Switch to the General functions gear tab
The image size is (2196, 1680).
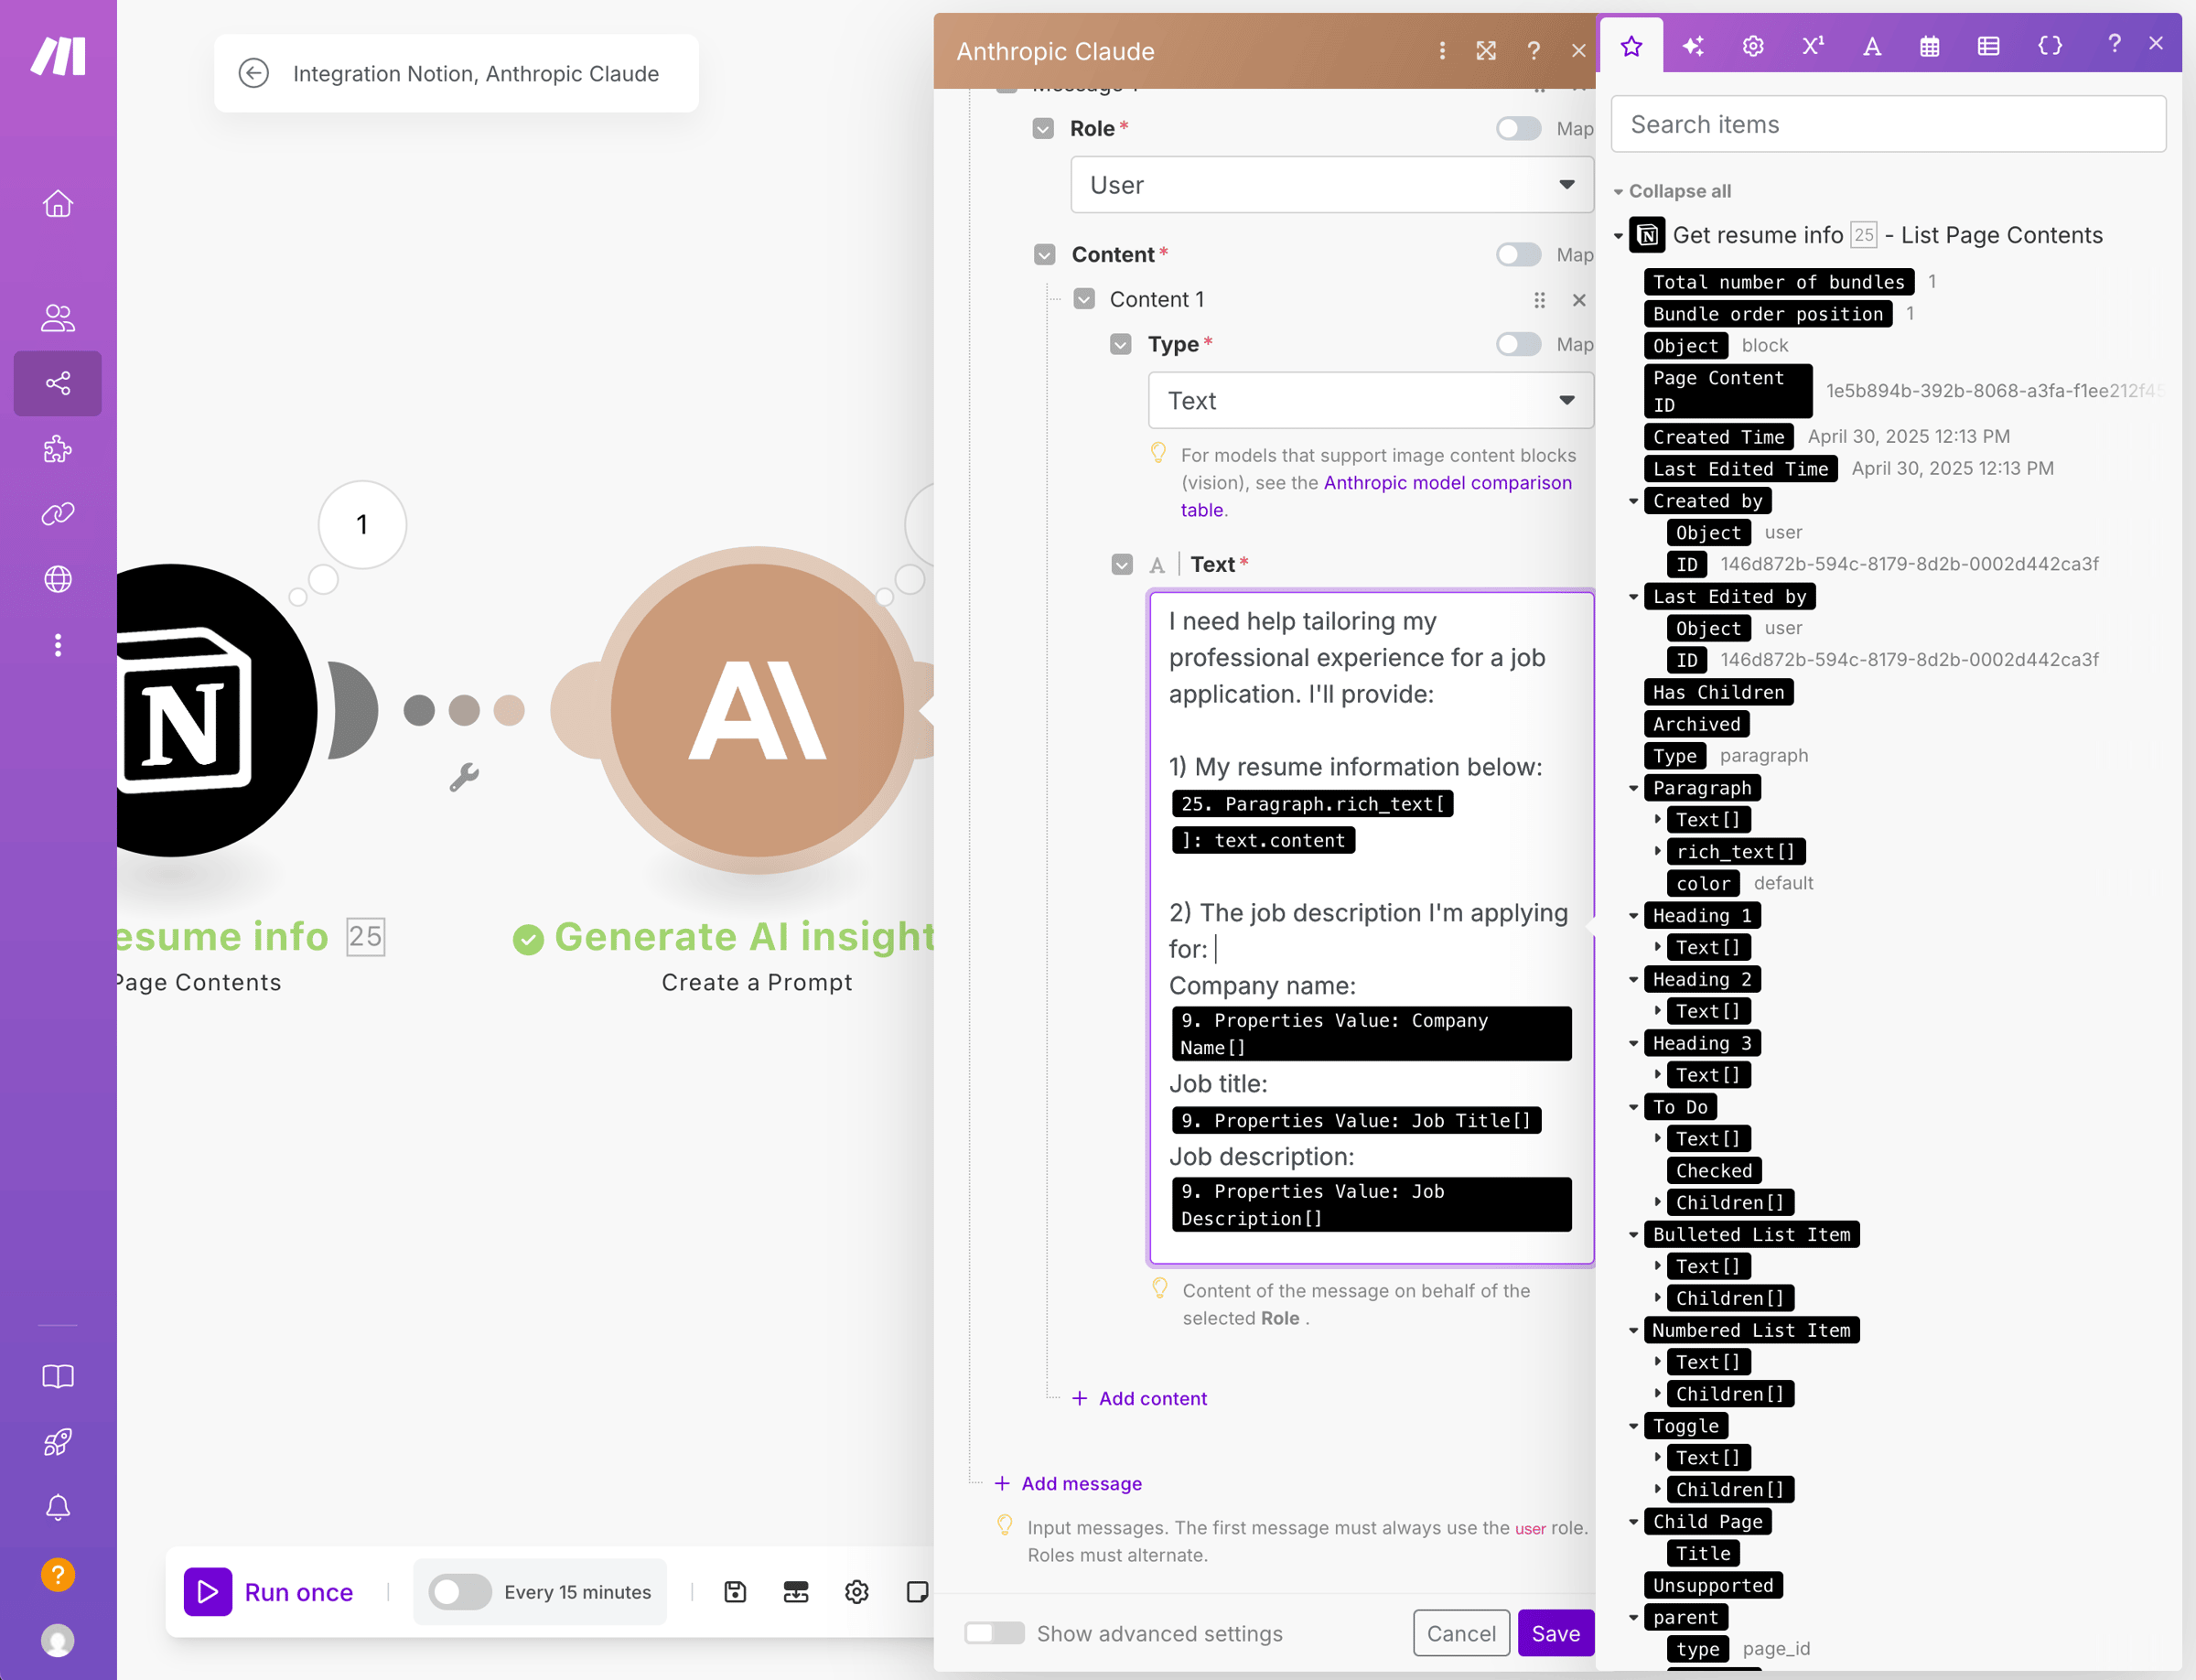(1753, 46)
